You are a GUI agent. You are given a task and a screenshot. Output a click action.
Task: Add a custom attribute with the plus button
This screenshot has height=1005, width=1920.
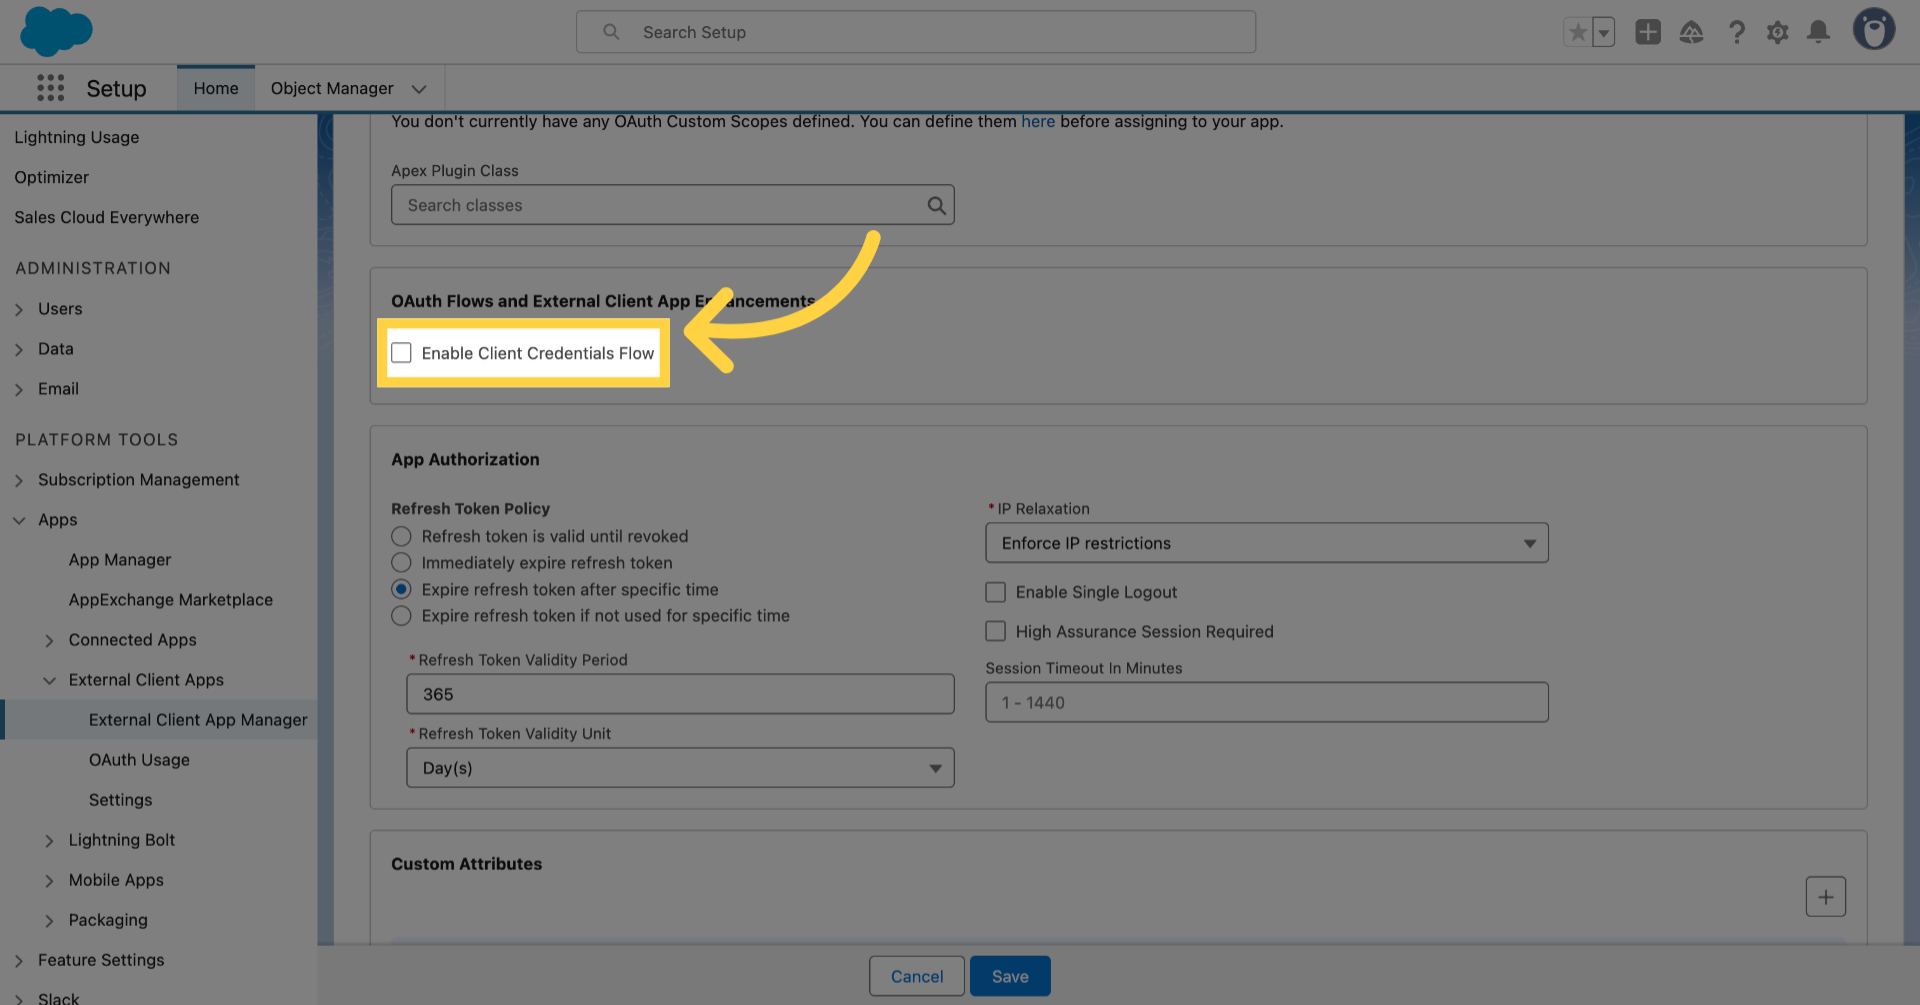click(x=1826, y=896)
